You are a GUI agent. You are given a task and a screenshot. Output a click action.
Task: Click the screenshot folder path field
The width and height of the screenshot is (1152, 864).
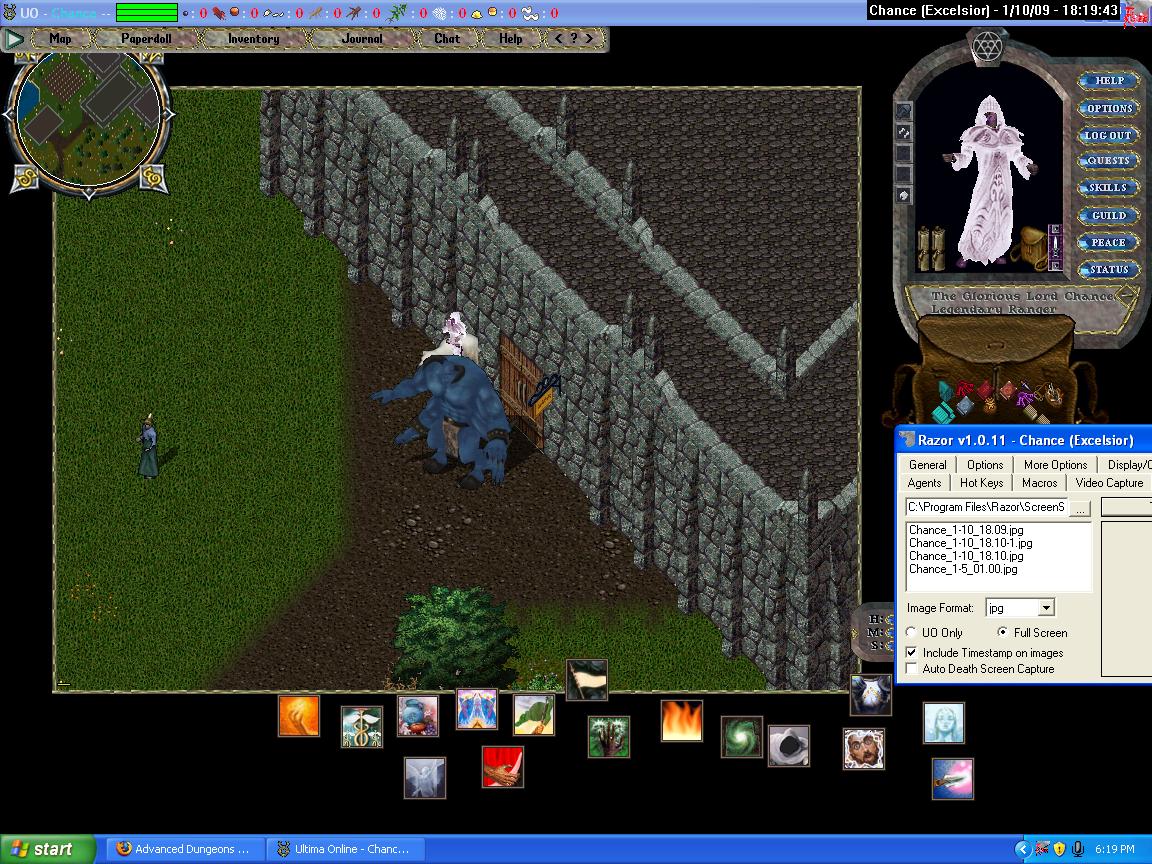pyautogui.click(x=987, y=507)
